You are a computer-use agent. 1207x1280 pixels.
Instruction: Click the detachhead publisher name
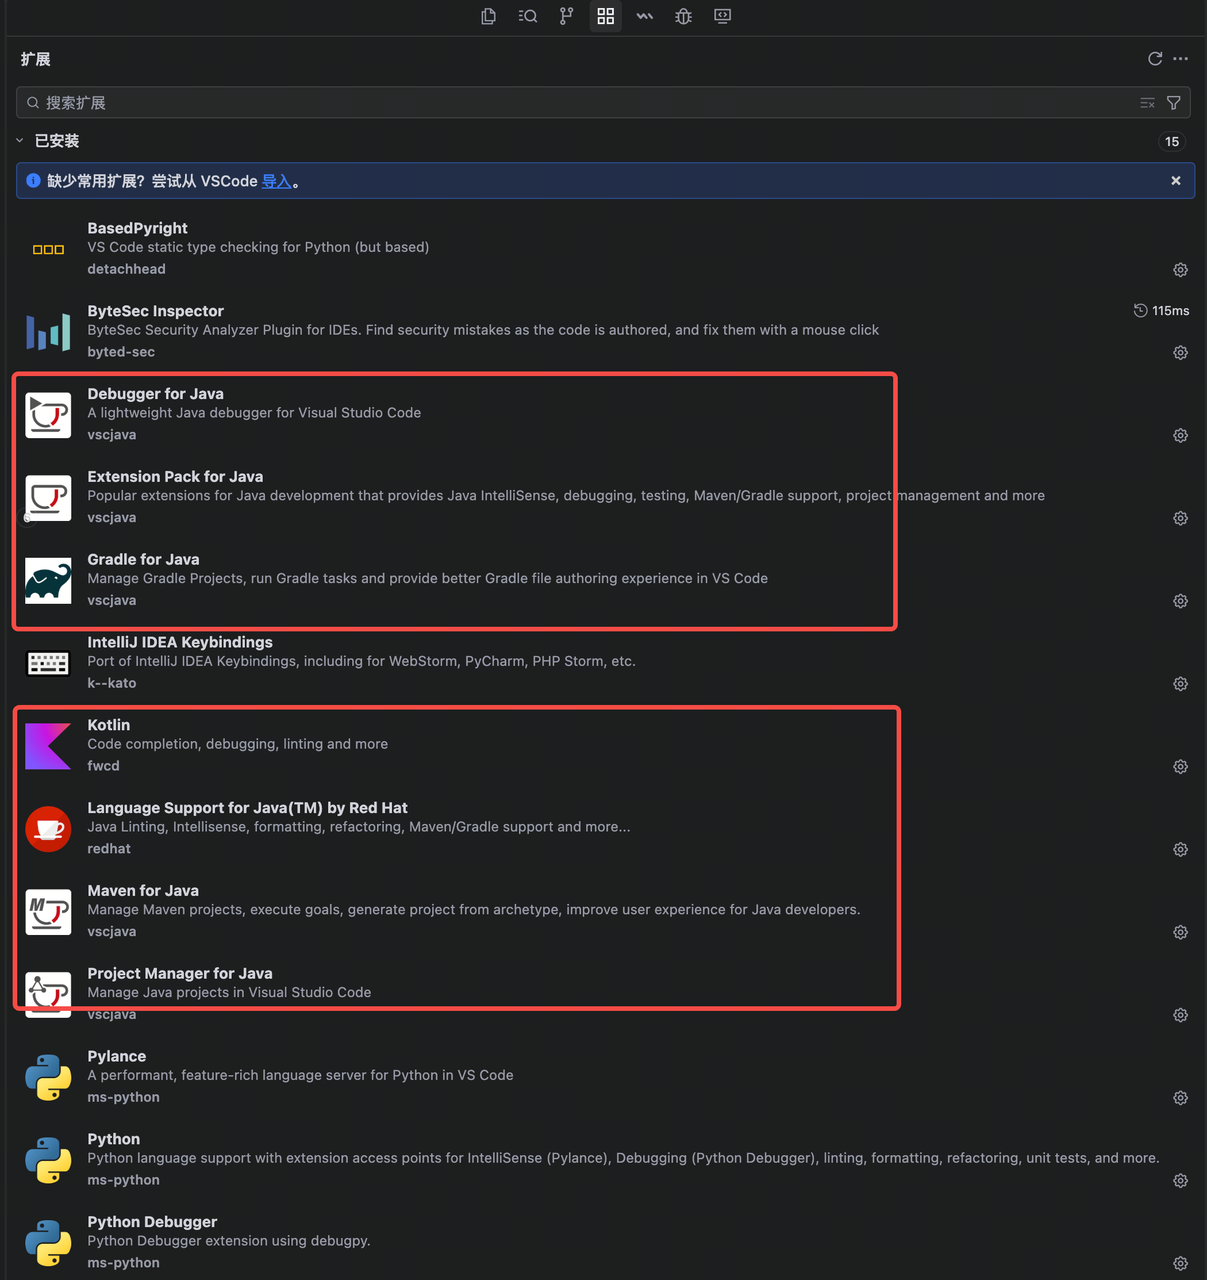pos(126,269)
